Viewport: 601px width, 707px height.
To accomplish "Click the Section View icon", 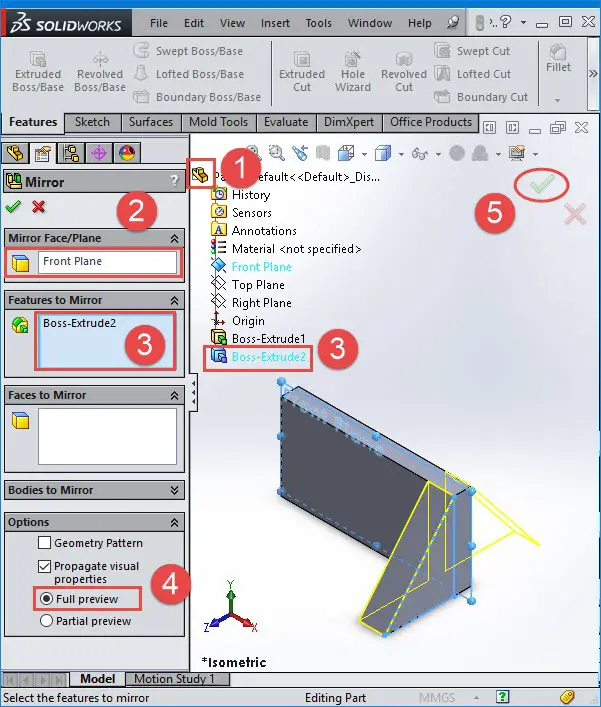I will click(x=323, y=153).
